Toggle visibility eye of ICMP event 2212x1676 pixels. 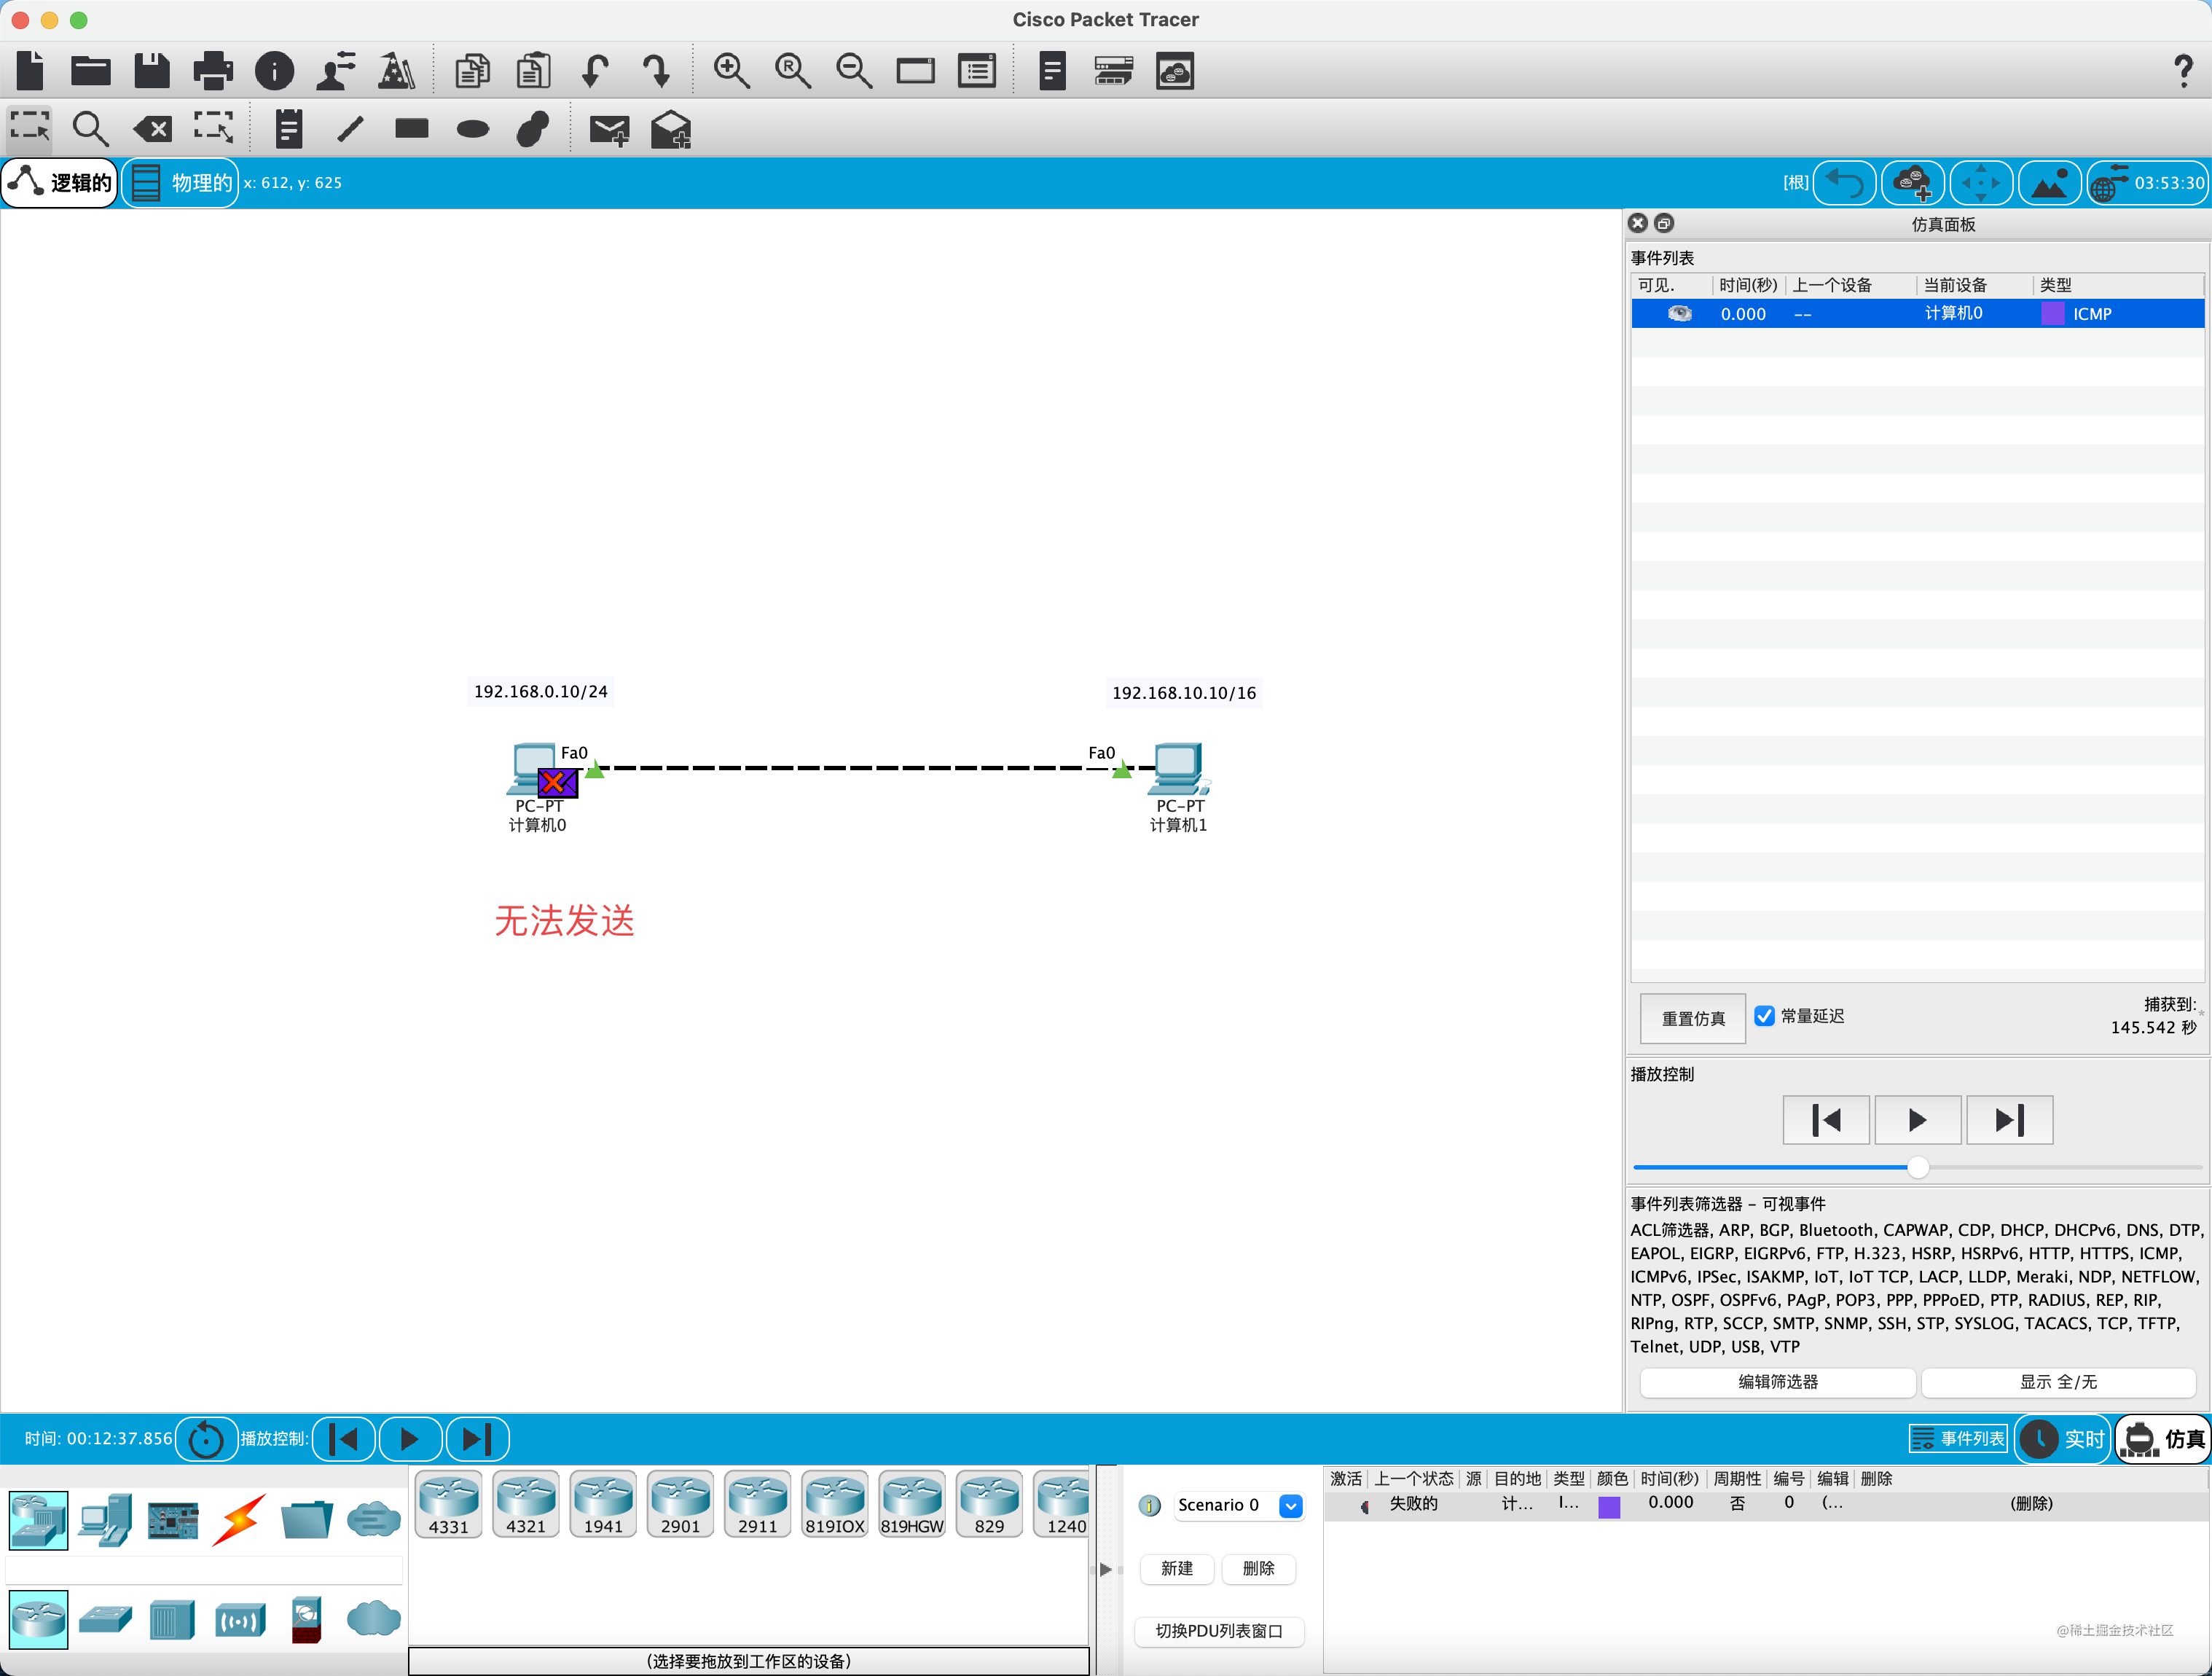[1680, 314]
